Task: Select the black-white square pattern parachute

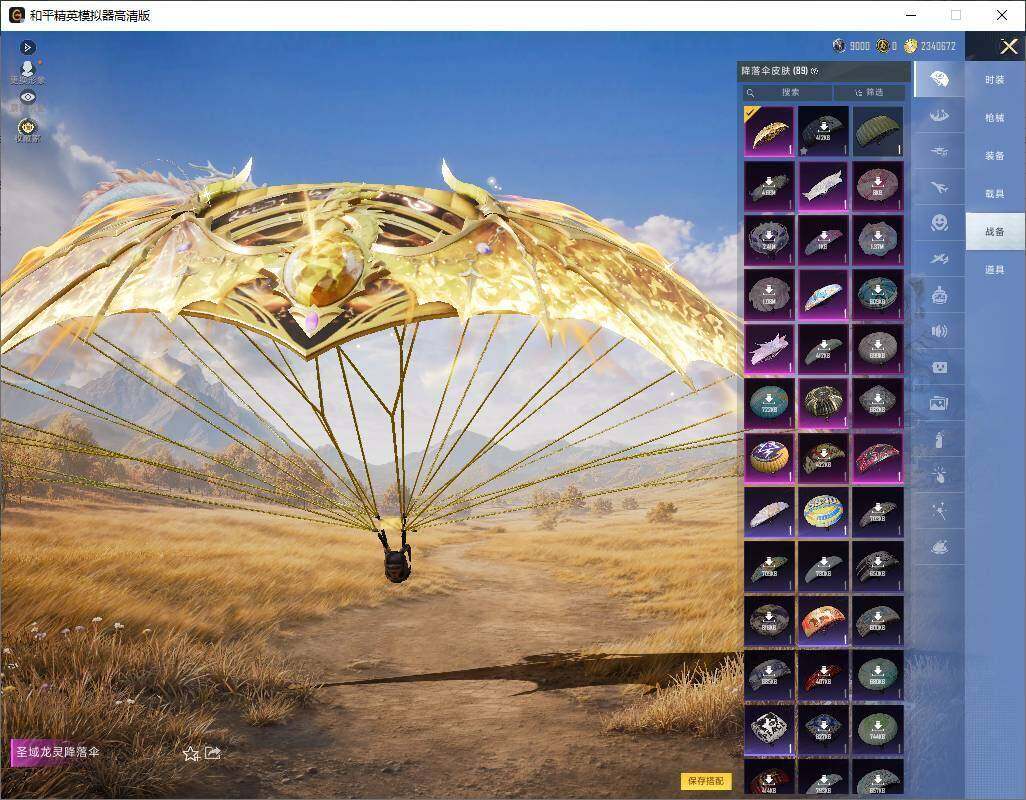Action: [x=769, y=729]
